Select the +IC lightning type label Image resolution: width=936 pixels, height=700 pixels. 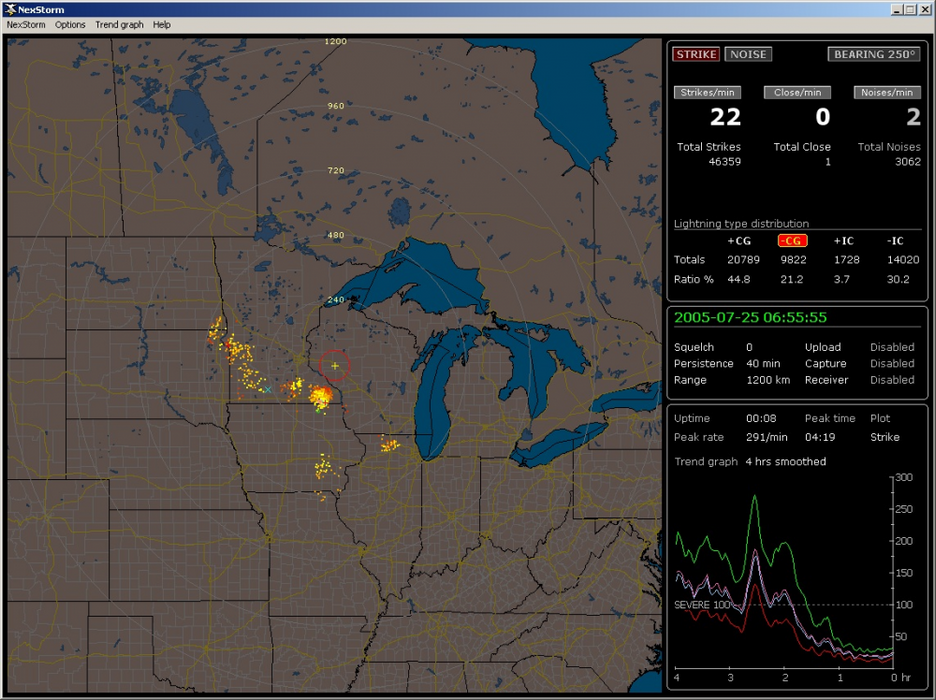[844, 240]
